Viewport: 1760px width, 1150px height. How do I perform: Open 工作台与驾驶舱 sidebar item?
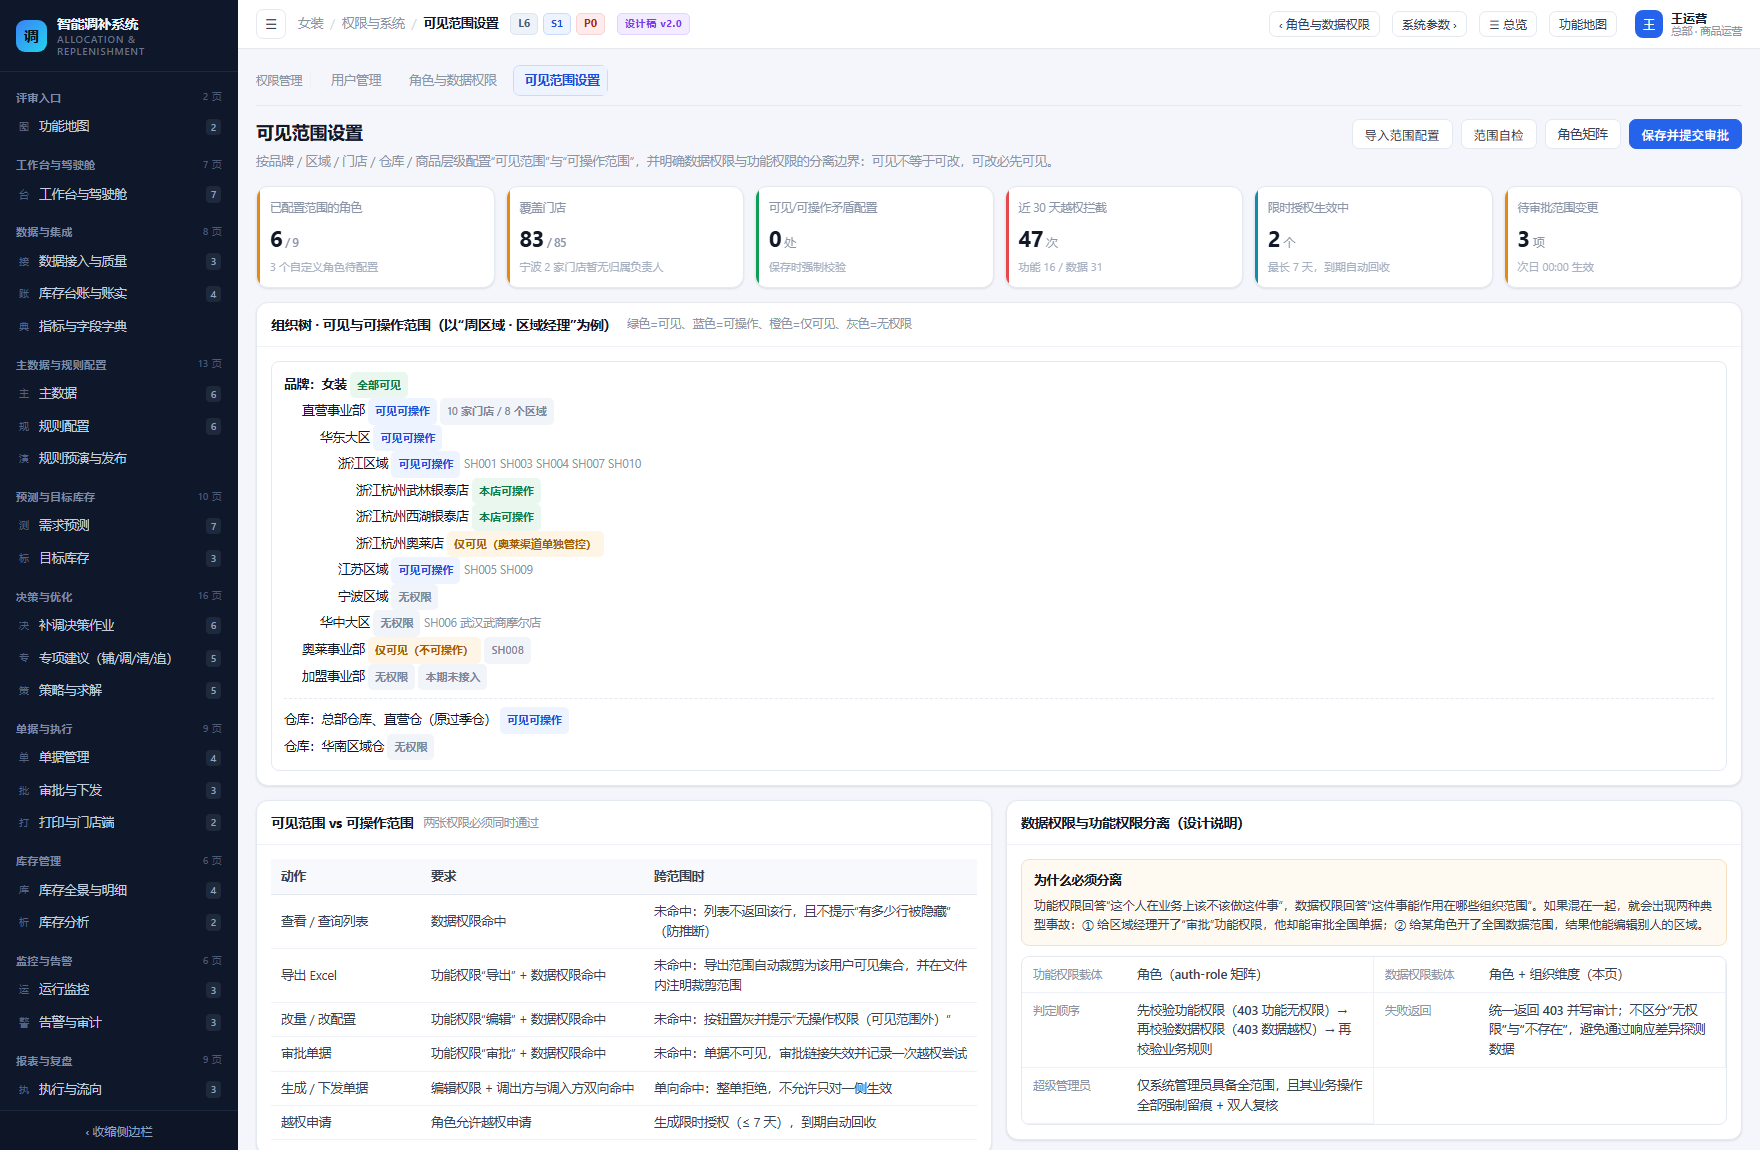(119, 195)
